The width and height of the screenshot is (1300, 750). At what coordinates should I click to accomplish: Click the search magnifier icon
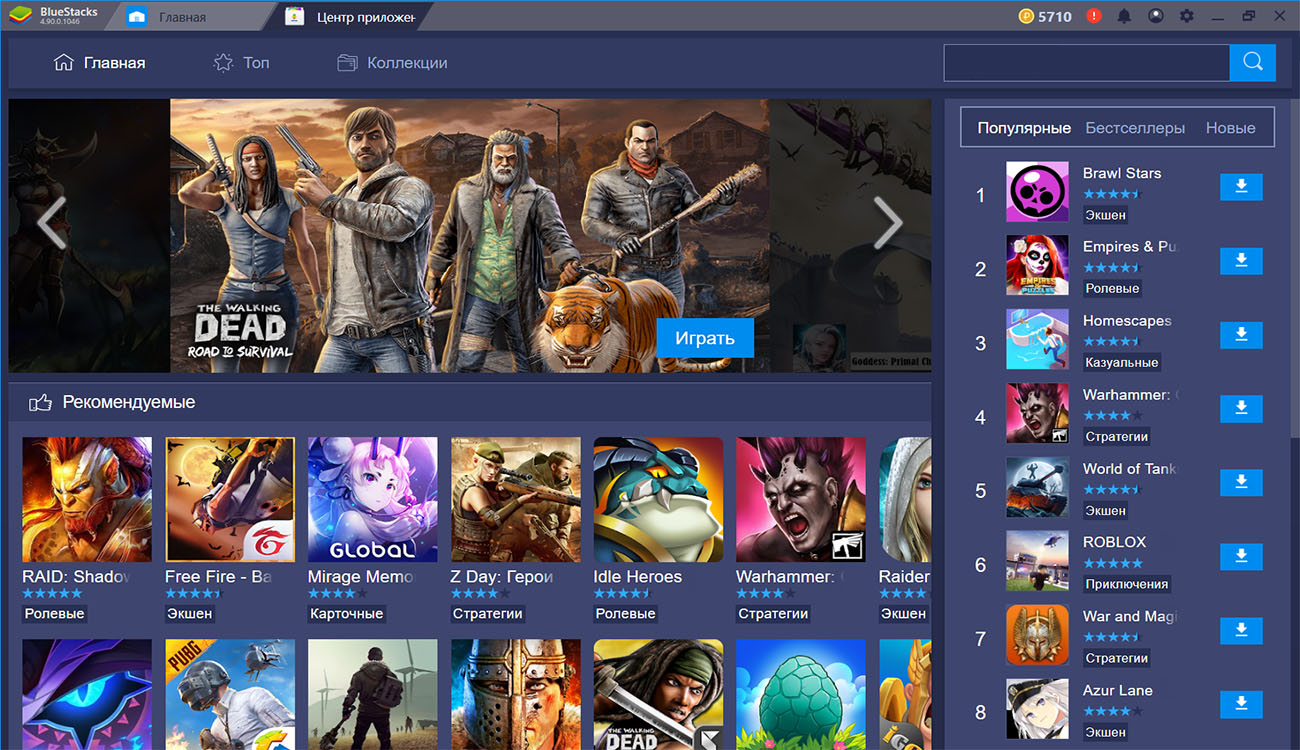click(1252, 63)
